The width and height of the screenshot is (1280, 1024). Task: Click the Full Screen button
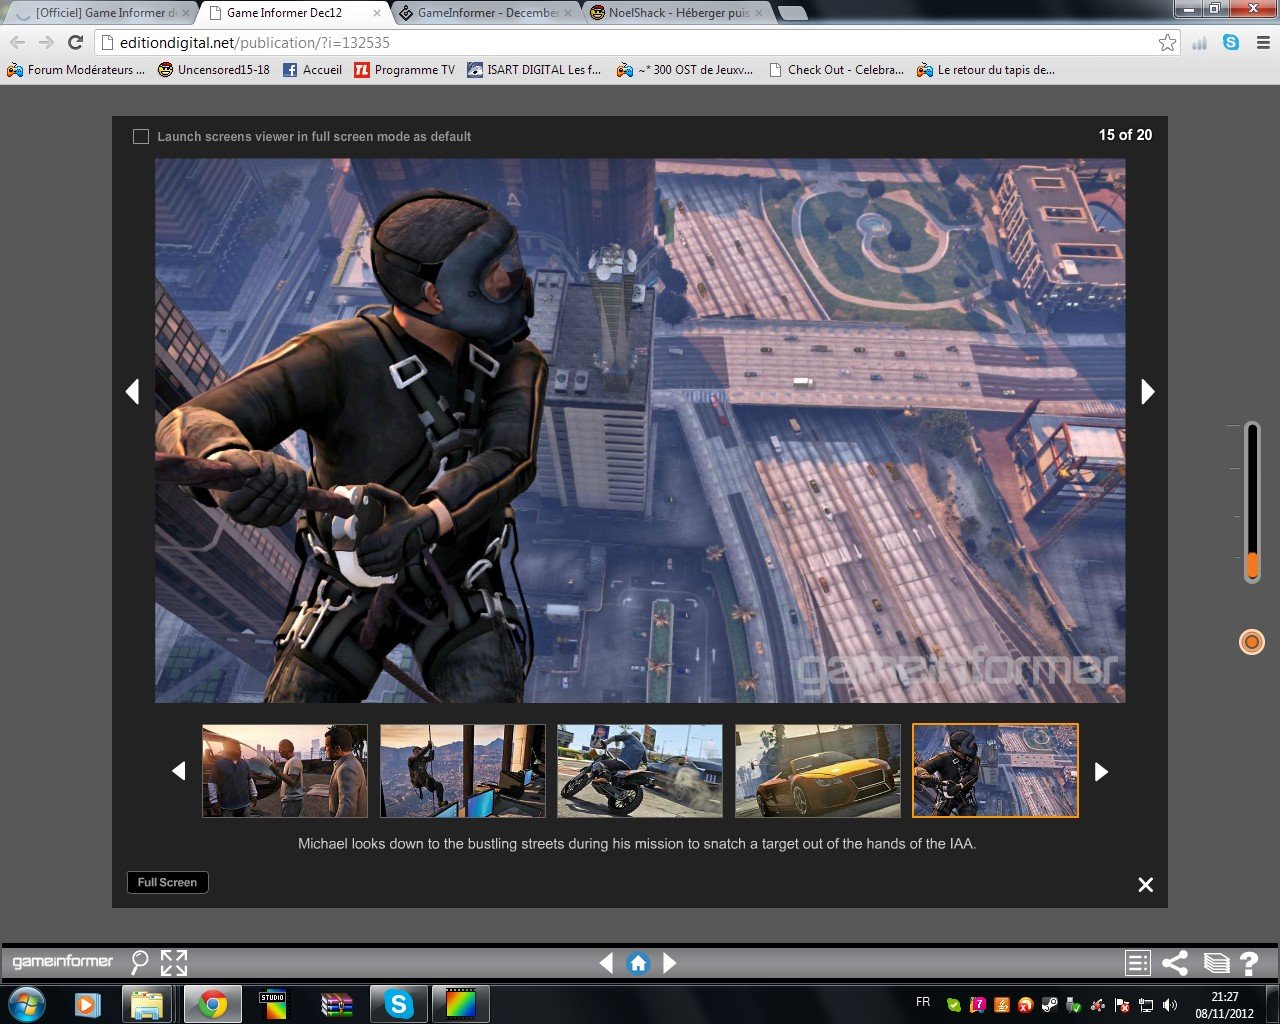click(x=167, y=882)
